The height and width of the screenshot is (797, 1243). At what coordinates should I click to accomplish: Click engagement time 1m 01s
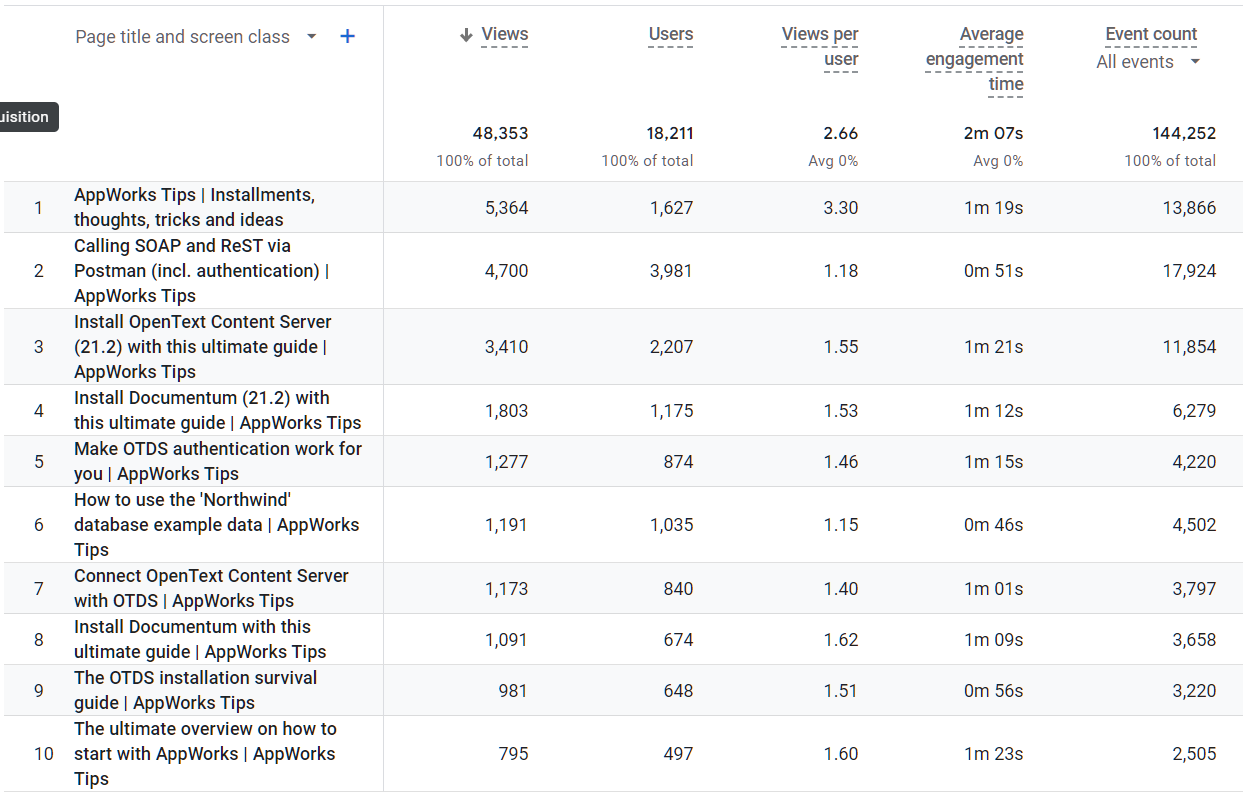pos(994,589)
